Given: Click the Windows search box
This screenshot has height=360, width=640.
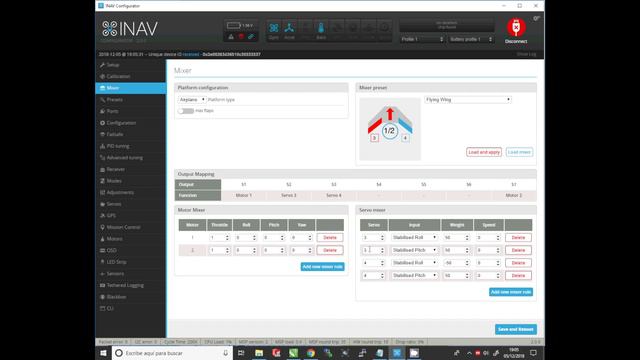Looking at the screenshot, I should [172, 353].
